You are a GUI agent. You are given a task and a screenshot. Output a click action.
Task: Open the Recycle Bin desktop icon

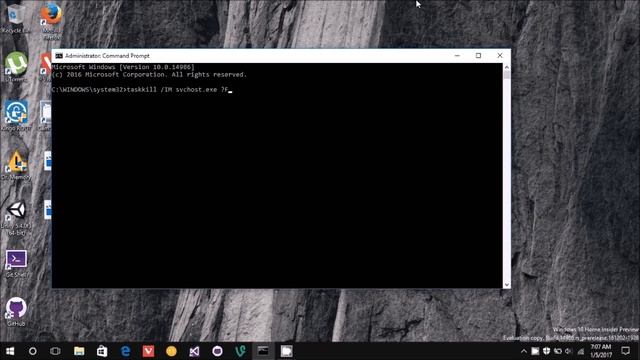coord(16,19)
